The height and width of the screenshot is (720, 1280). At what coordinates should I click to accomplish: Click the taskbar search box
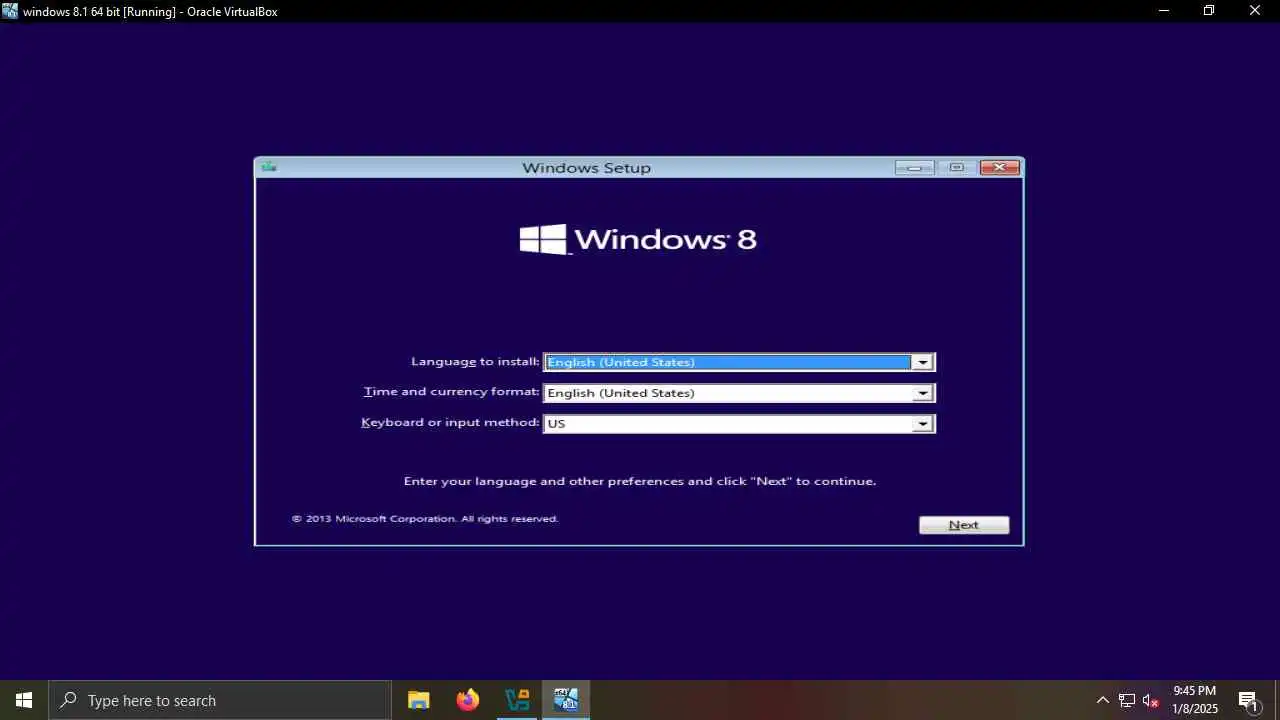220,700
